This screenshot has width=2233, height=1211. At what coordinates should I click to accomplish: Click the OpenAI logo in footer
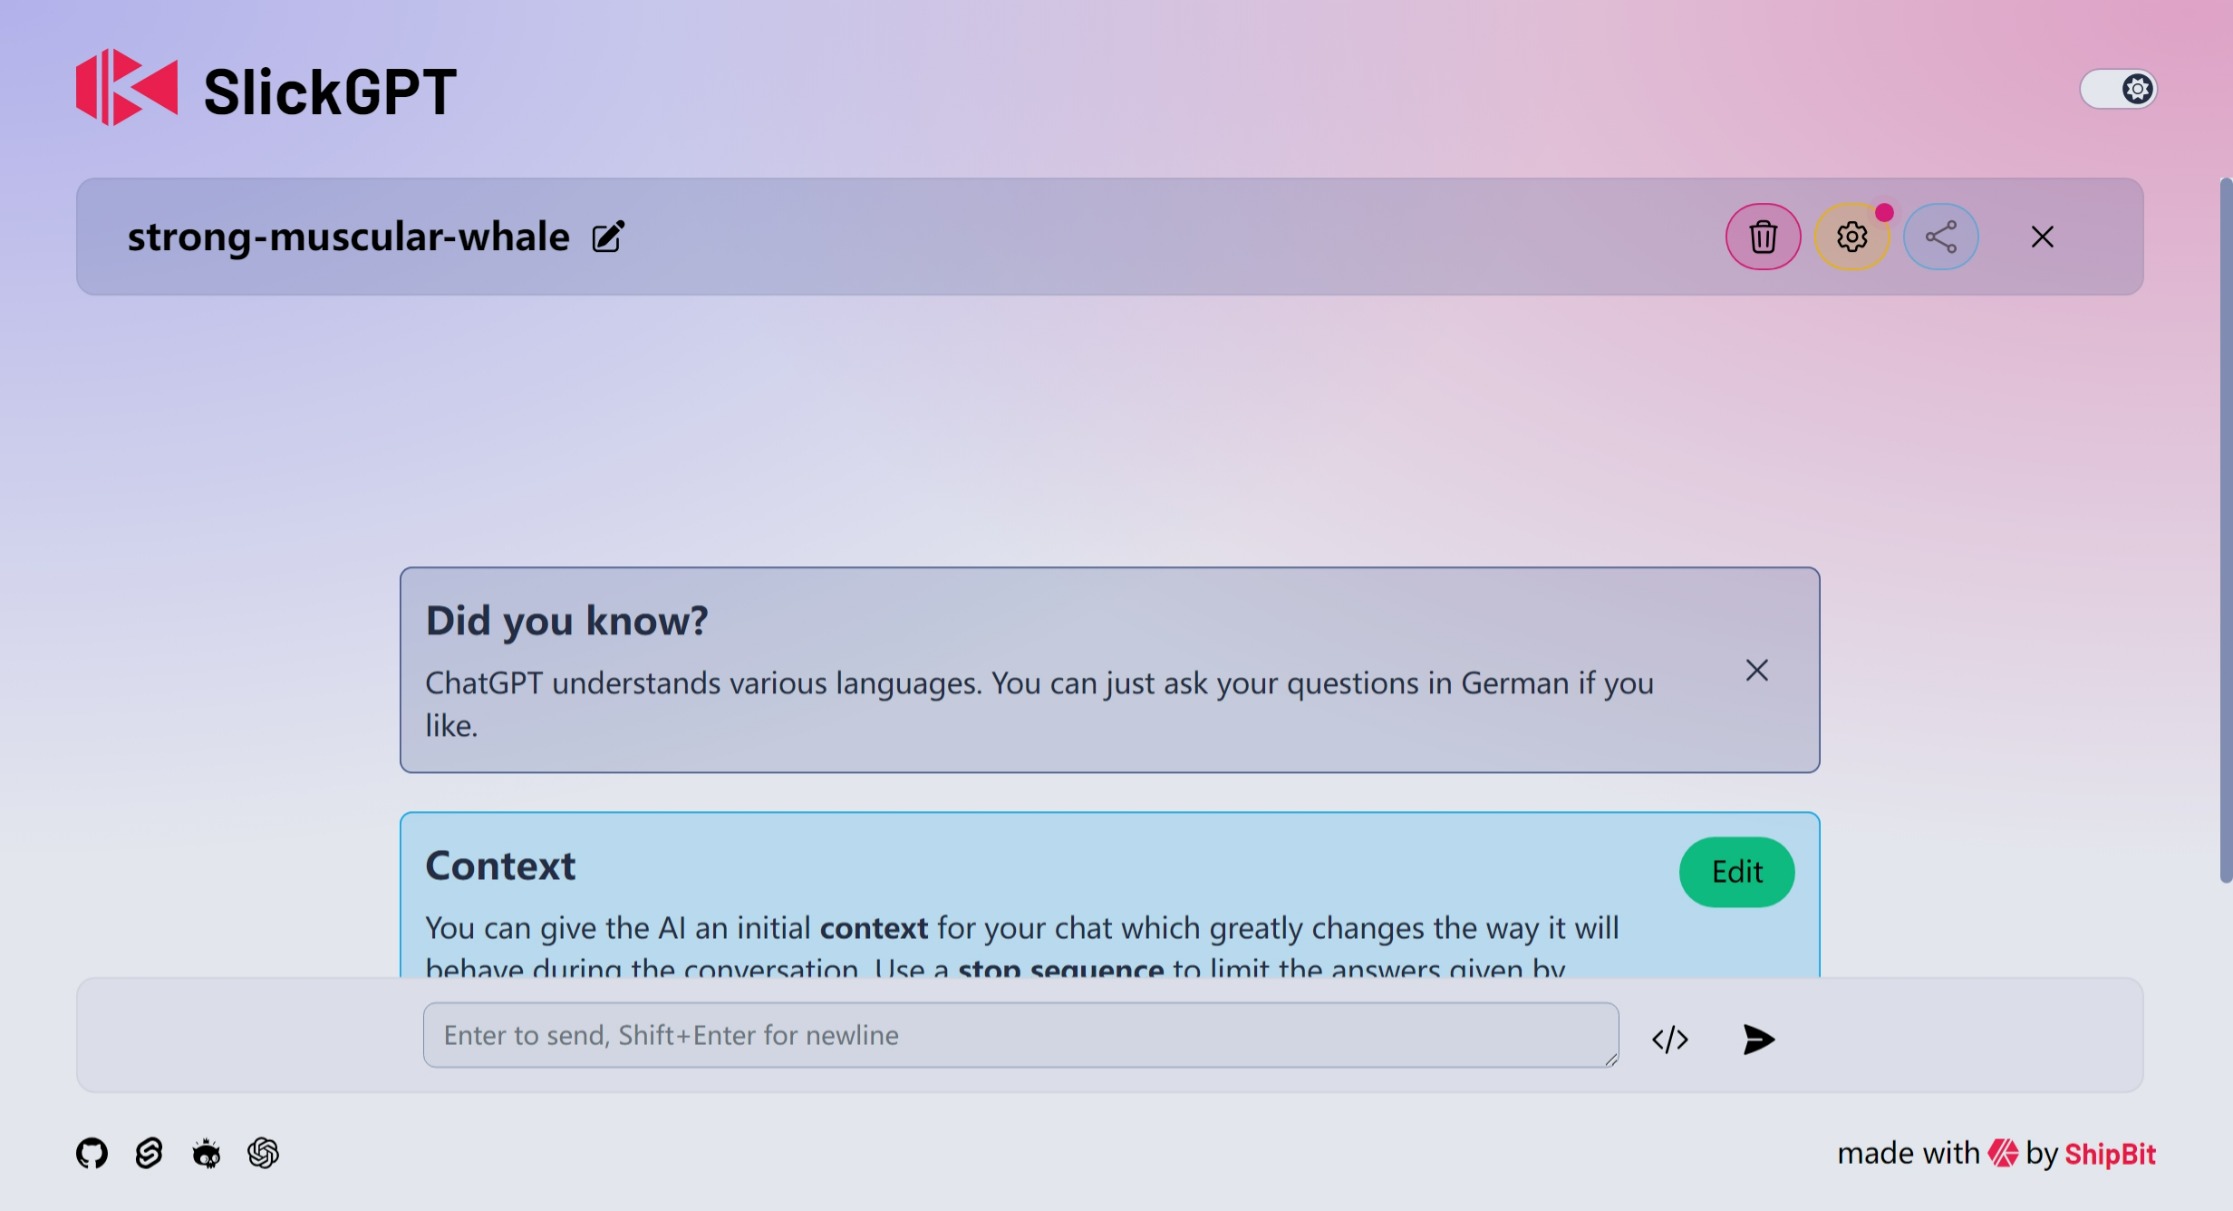(x=263, y=1153)
